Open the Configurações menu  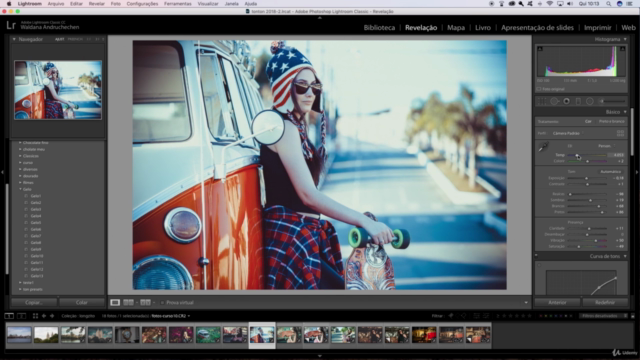[142, 4]
